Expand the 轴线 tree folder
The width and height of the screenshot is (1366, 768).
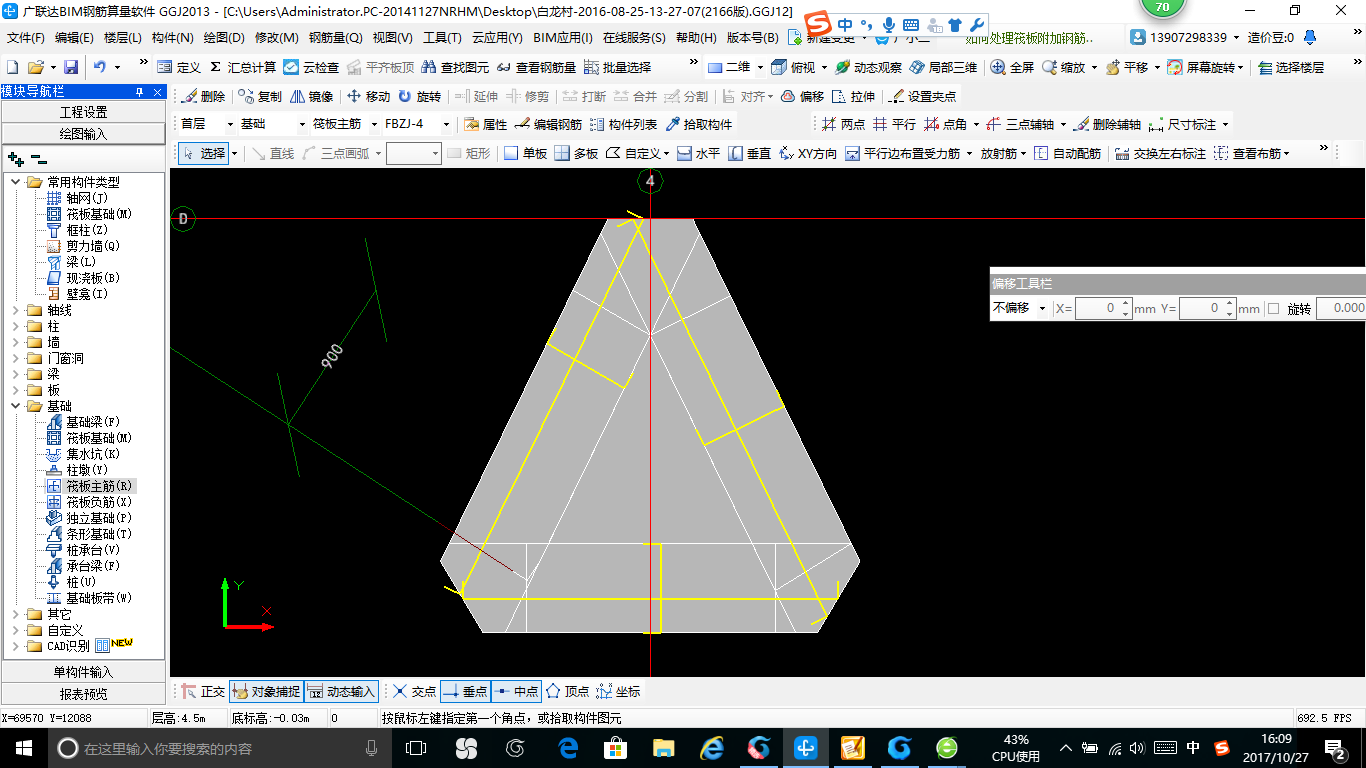pyautogui.click(x=15, y=310)
